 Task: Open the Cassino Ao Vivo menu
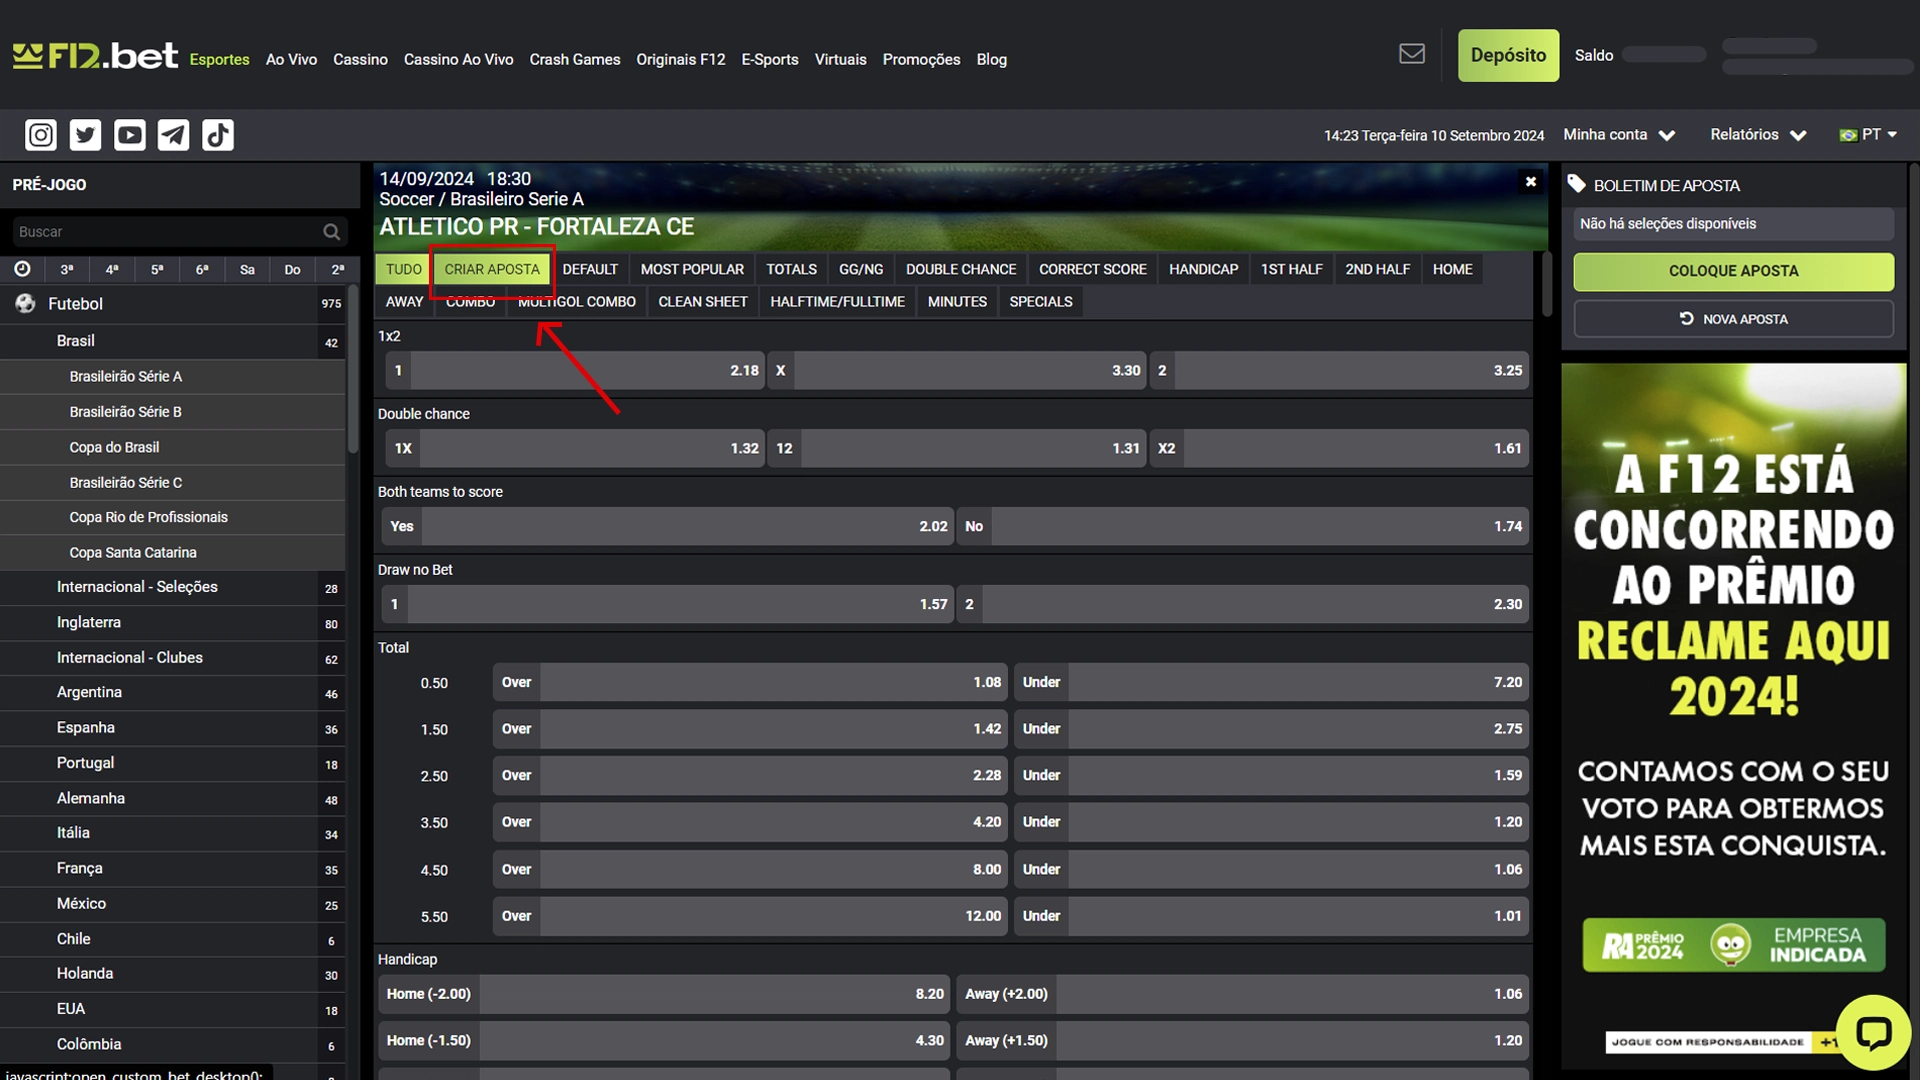[x=458, y=60]
